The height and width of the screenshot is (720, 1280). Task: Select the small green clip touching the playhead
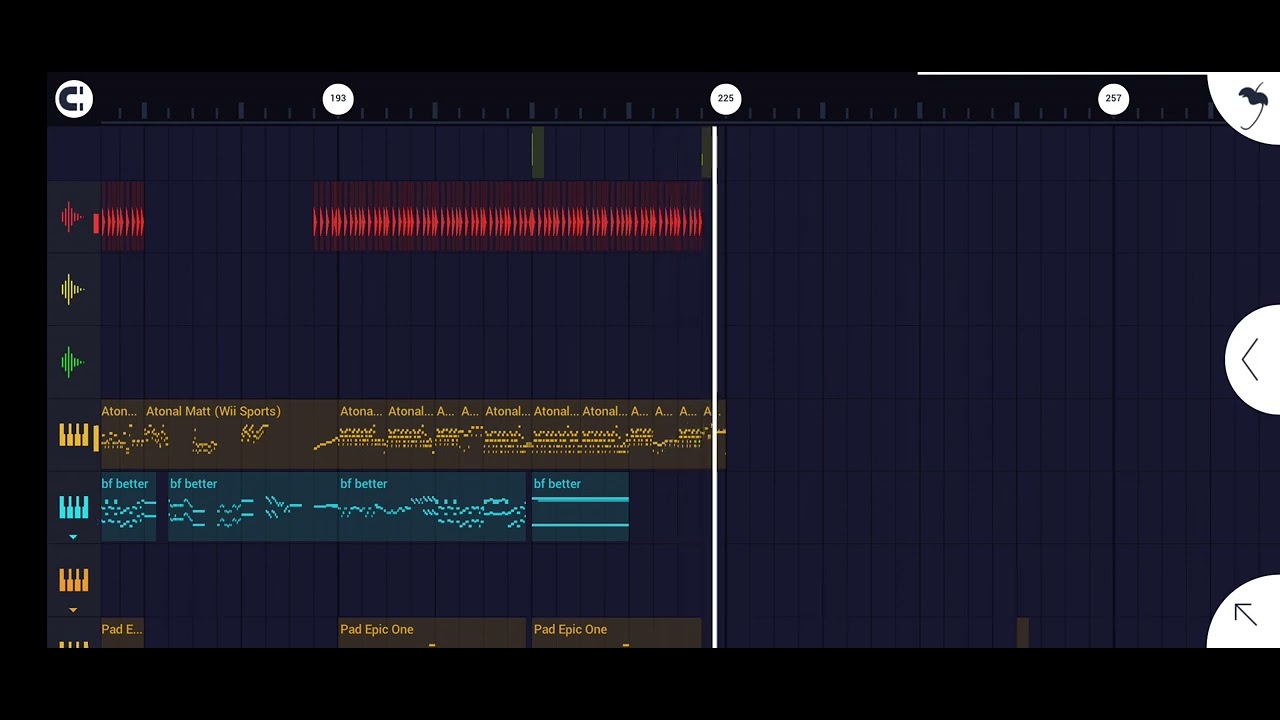706,152
